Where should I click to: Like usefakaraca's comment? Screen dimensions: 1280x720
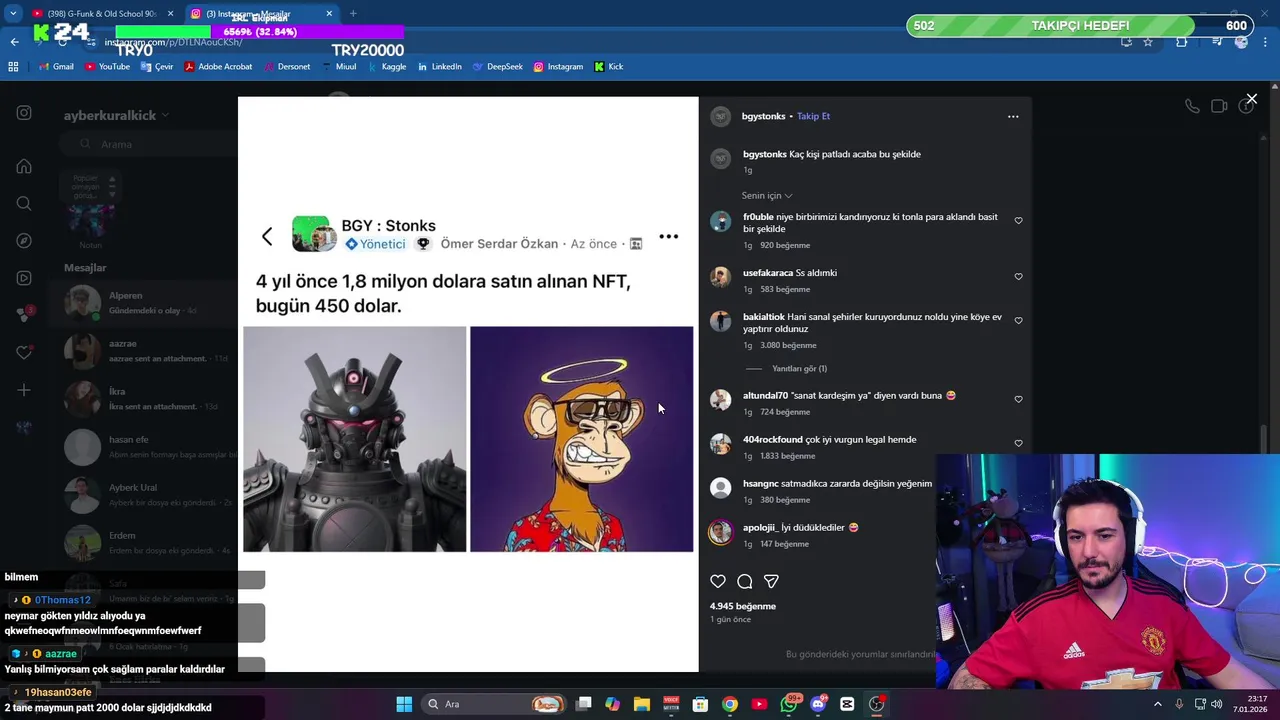pos(1018,276)
